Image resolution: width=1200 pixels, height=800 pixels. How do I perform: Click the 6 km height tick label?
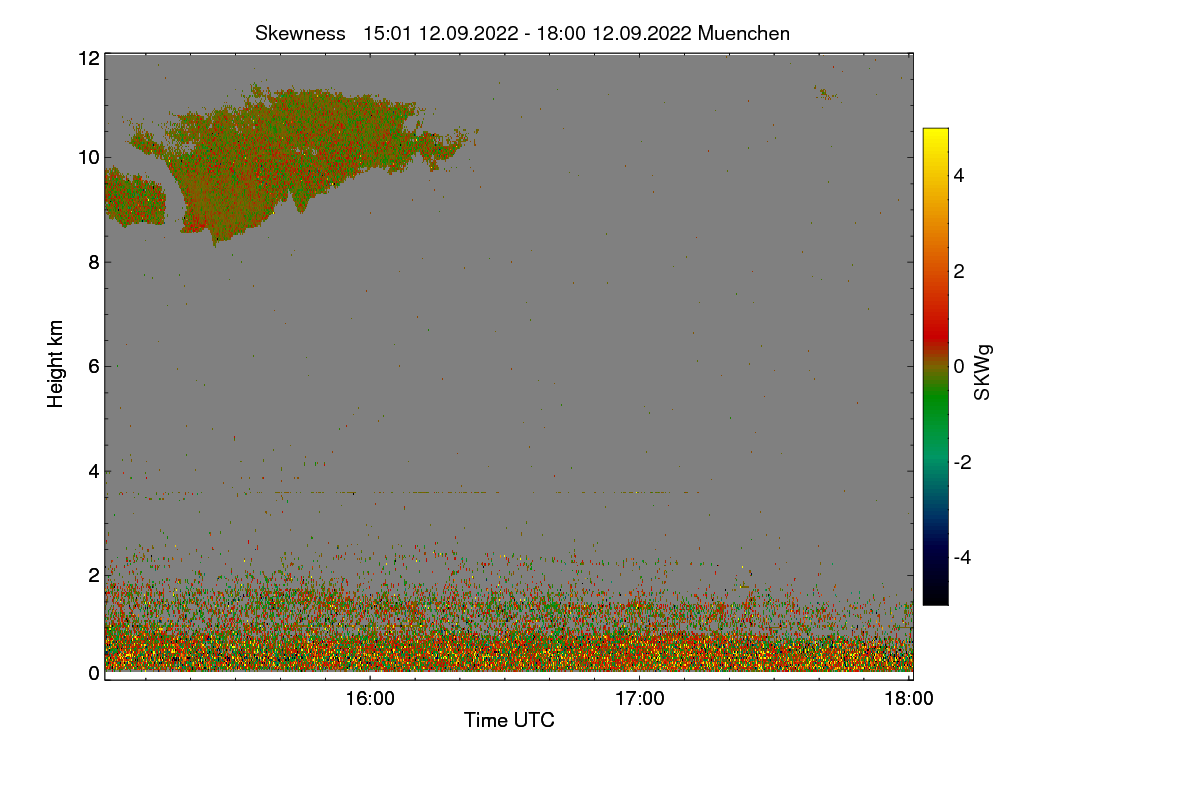94,366
